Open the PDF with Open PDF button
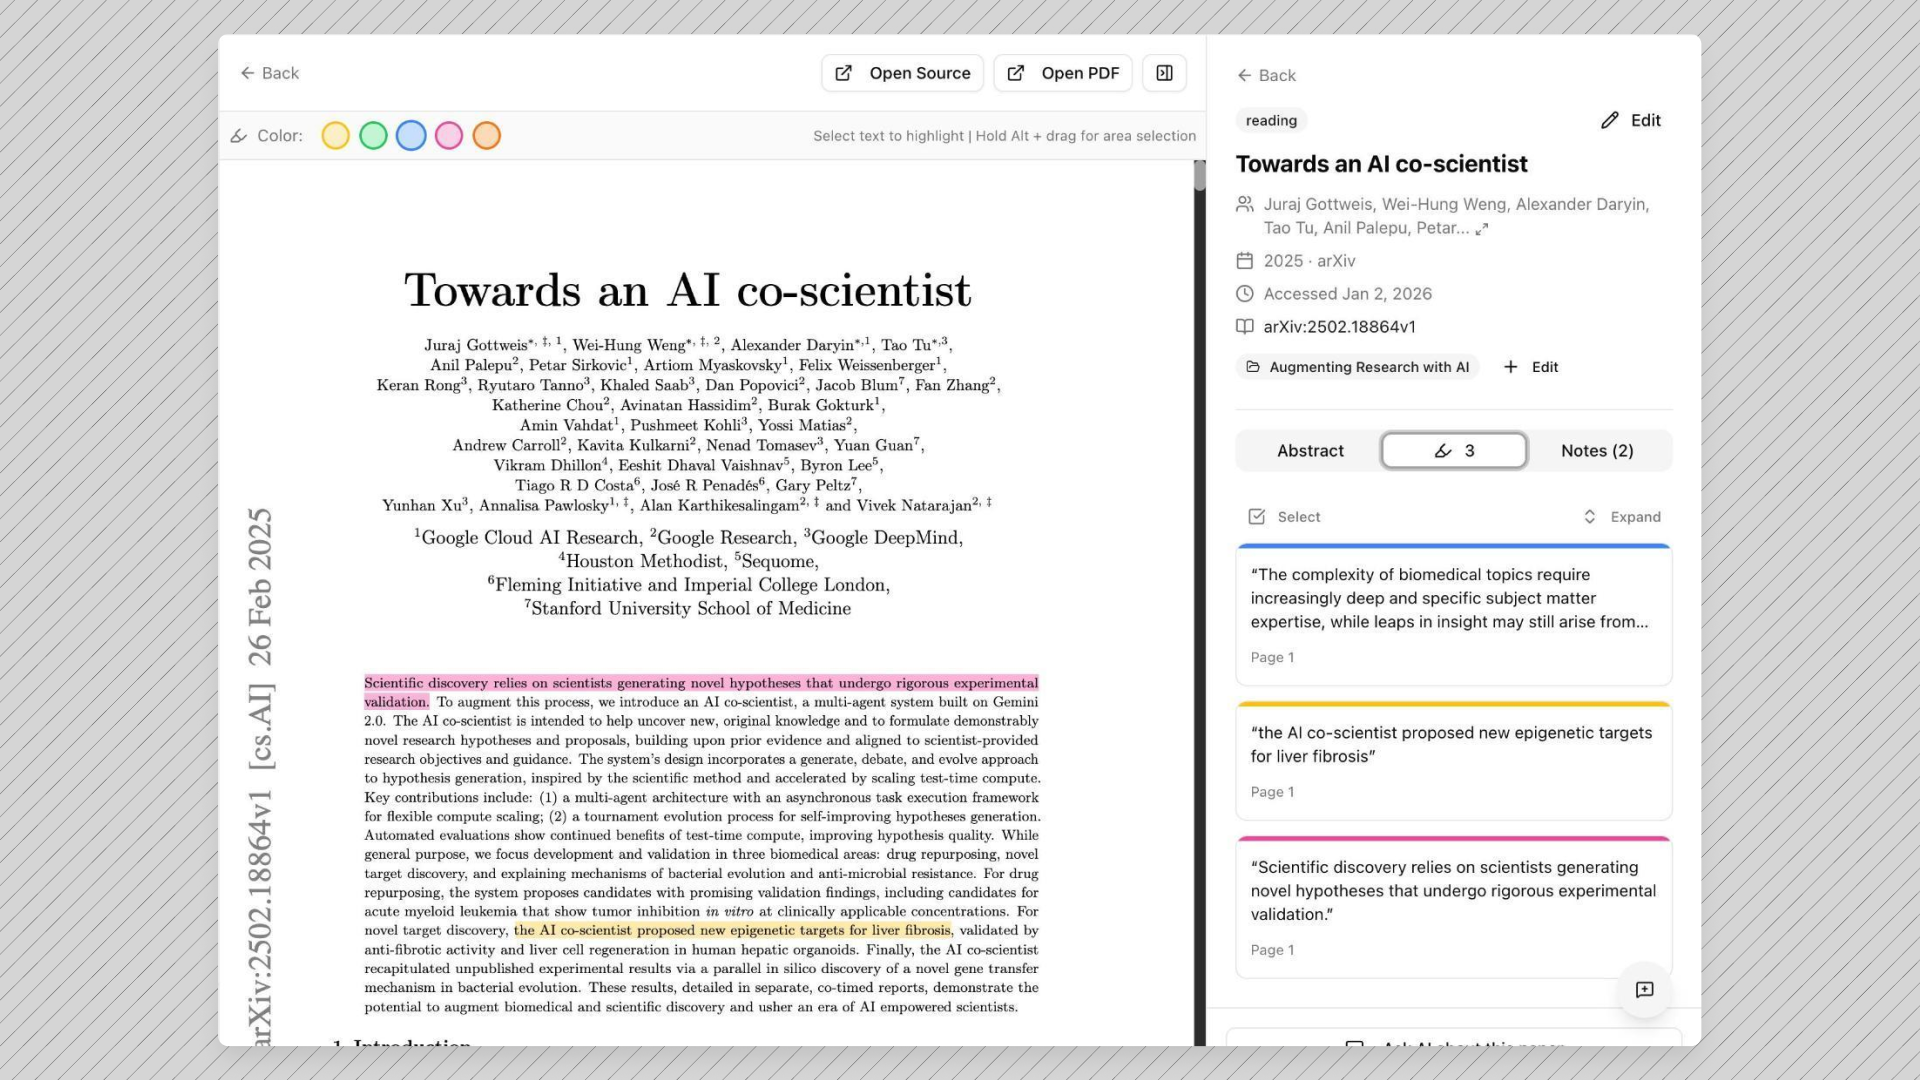 click(x=1062, y=72)
